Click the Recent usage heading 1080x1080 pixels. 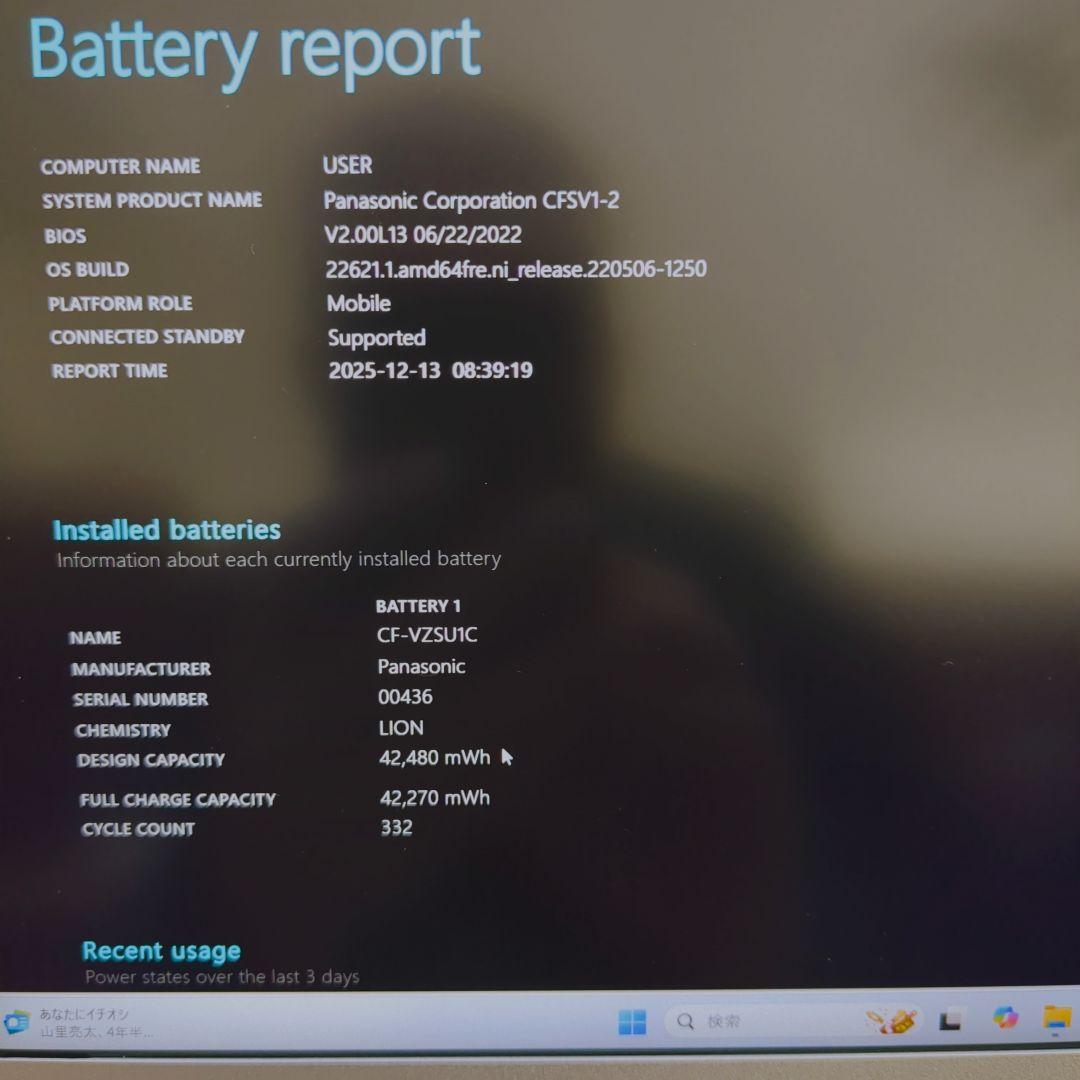(161, 951)
